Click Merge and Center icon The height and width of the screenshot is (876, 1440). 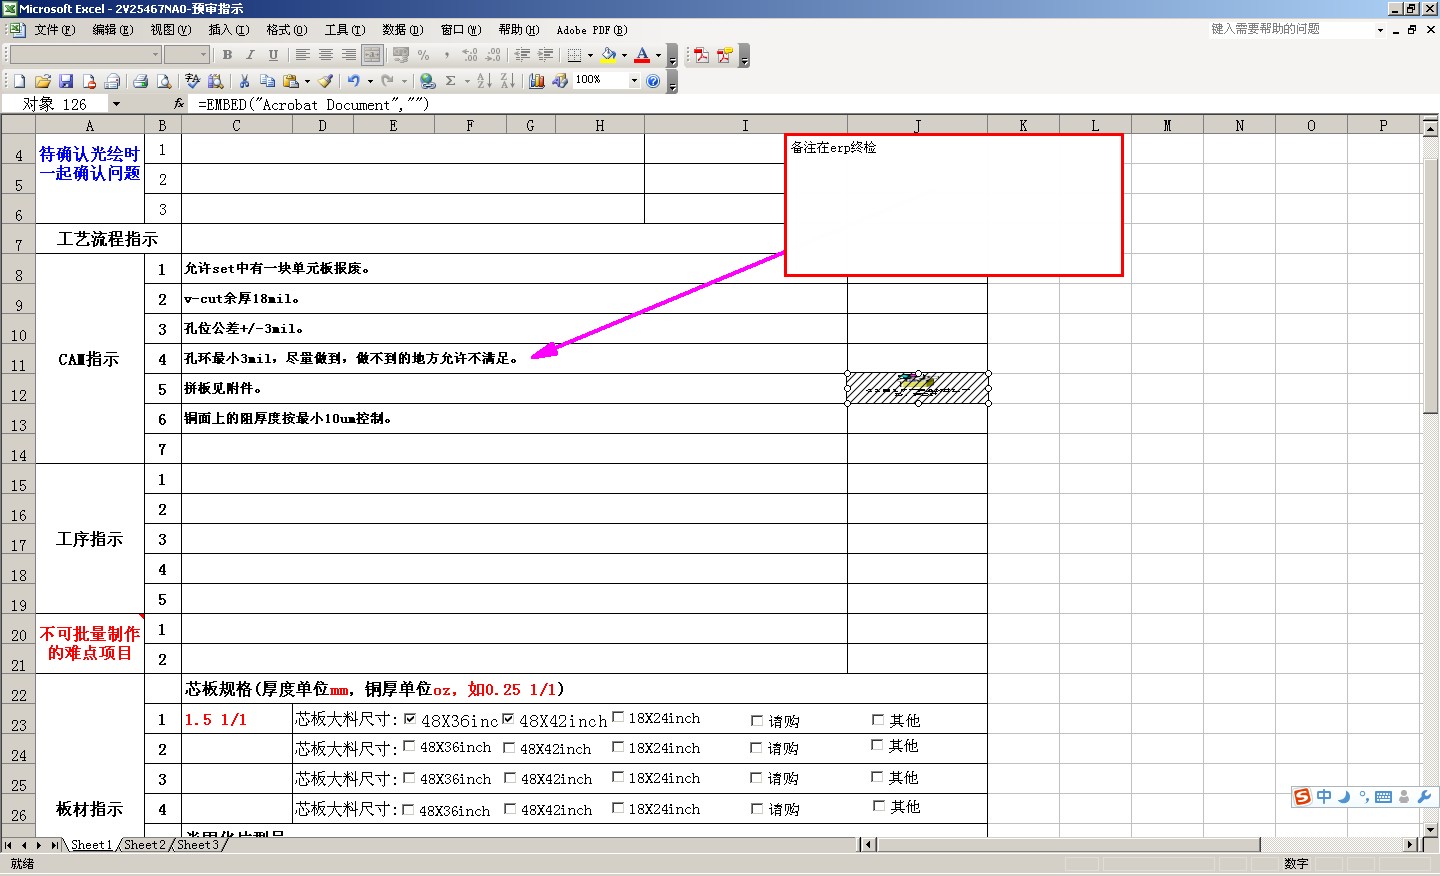pyautogui.click(x=372, y=55)
